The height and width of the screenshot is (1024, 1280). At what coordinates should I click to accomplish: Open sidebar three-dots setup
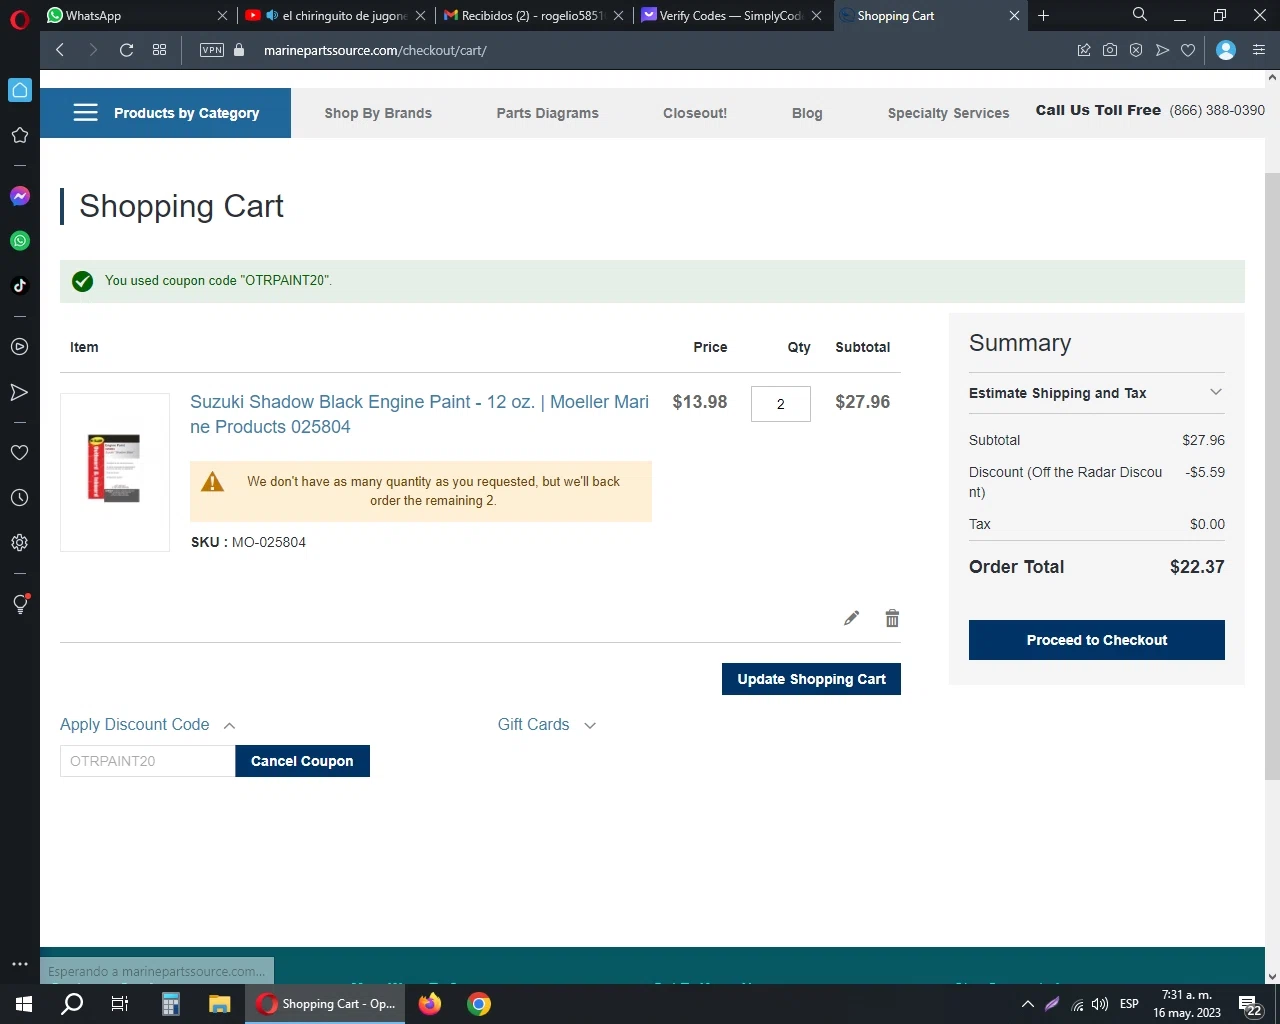click(19, 964)
